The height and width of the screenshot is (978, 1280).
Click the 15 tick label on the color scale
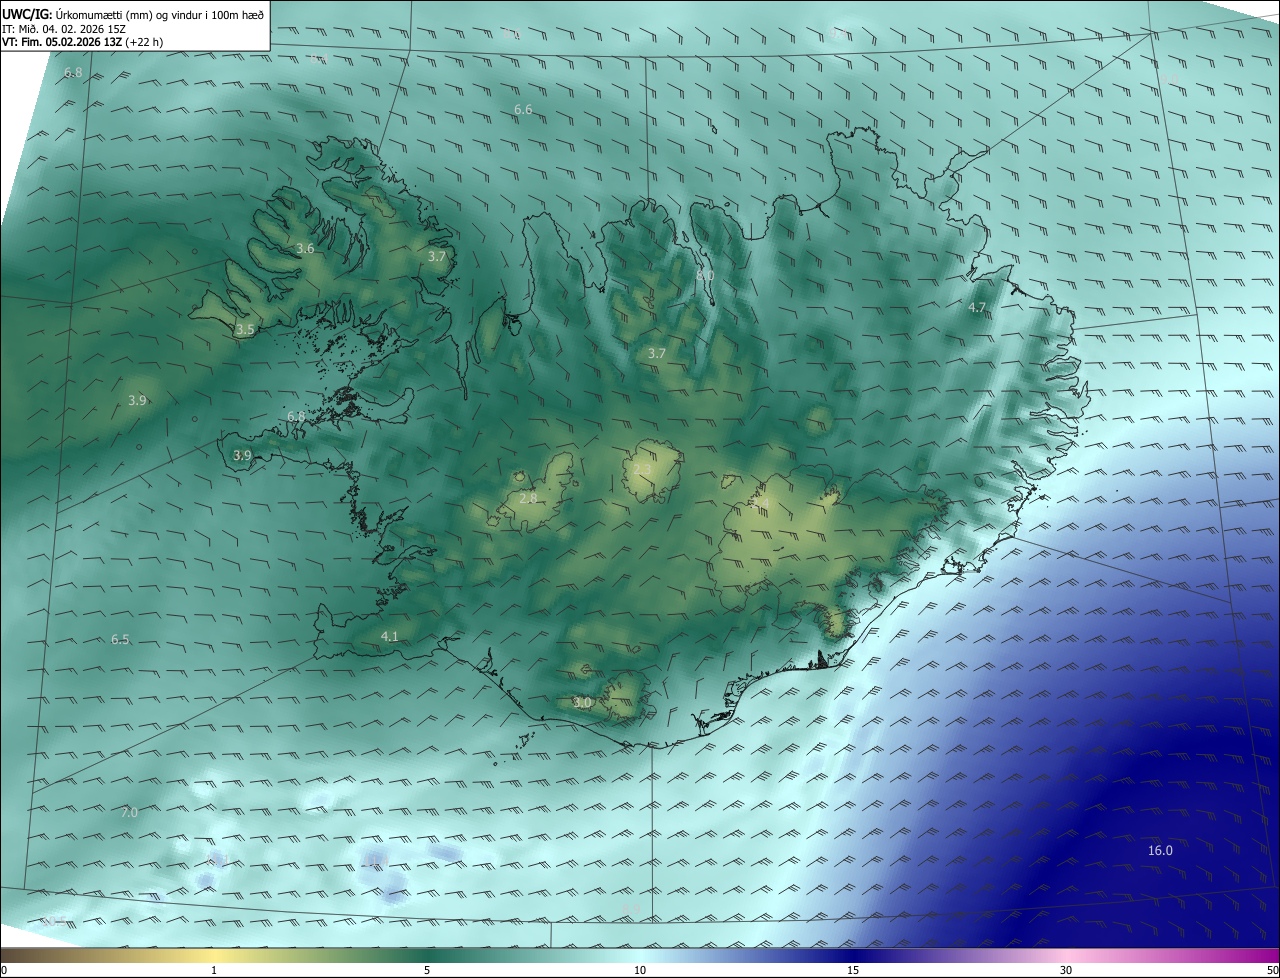coord(853,970)
